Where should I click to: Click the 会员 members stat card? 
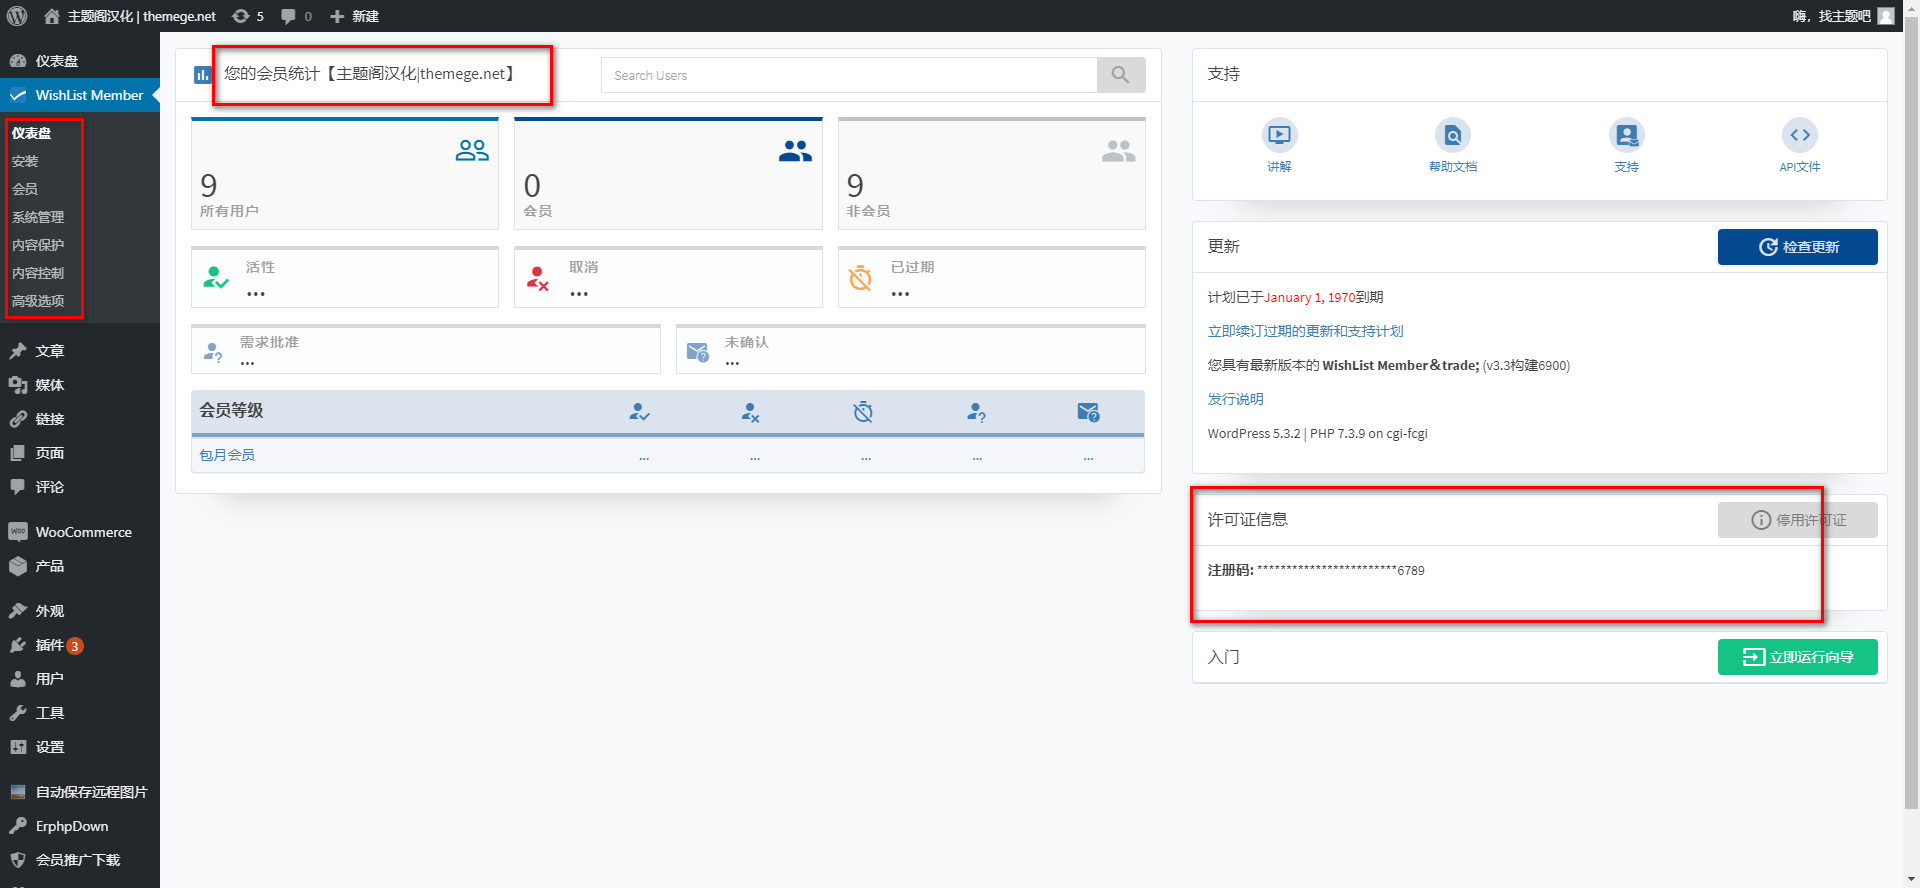668,174
